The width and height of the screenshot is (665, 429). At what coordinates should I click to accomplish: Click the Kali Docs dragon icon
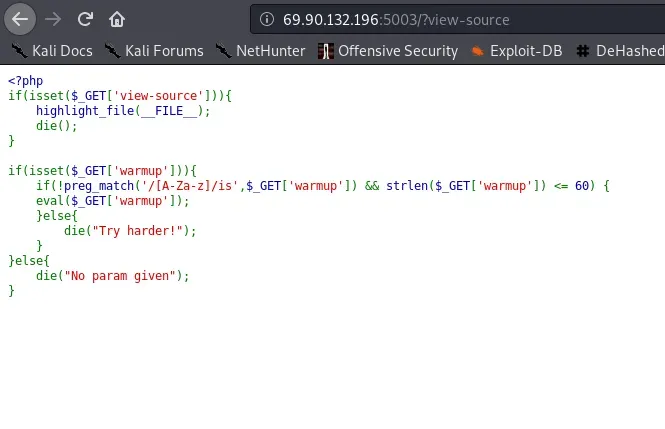pos(19,51)
